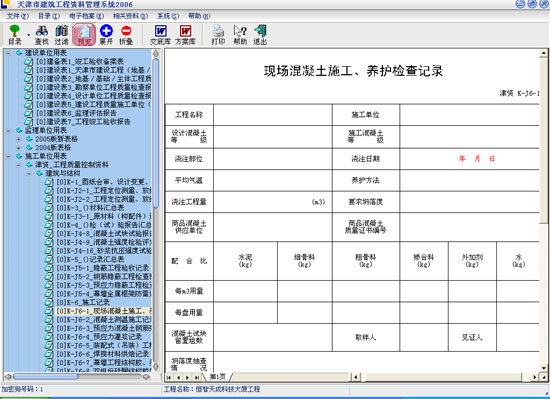Click the 打印 printer icon

point(218,35)
